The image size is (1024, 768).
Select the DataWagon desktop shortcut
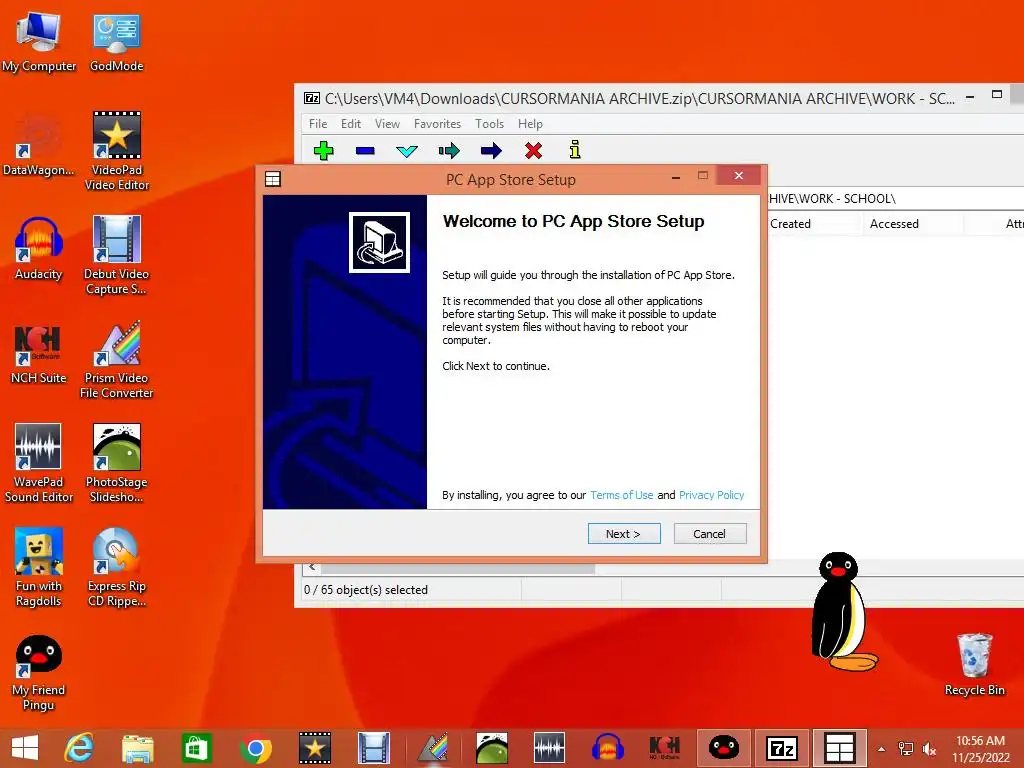pyautogui.click(x=39, y=145)
